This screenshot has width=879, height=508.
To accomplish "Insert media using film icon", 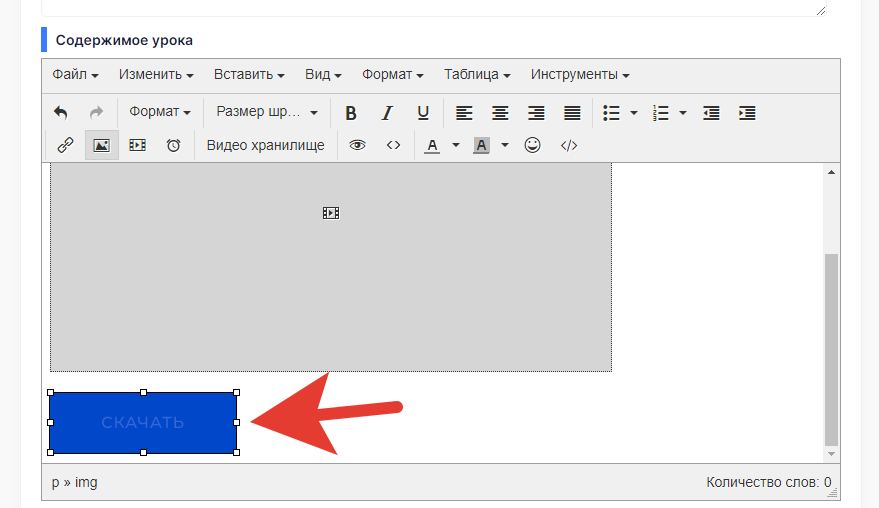I will tap(137, 145).
